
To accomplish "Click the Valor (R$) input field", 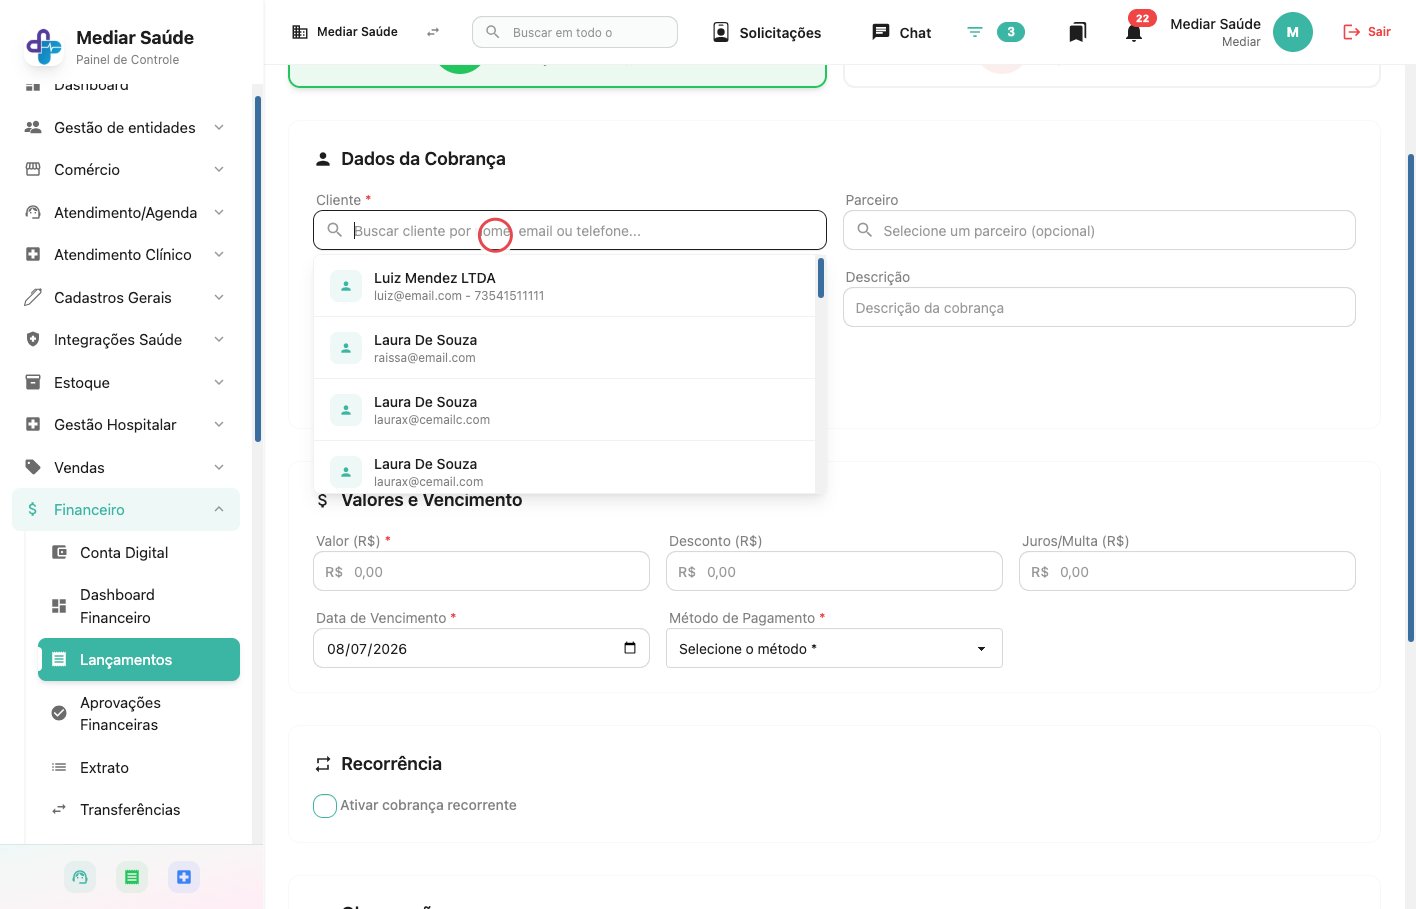I will [x=482, y=572].
